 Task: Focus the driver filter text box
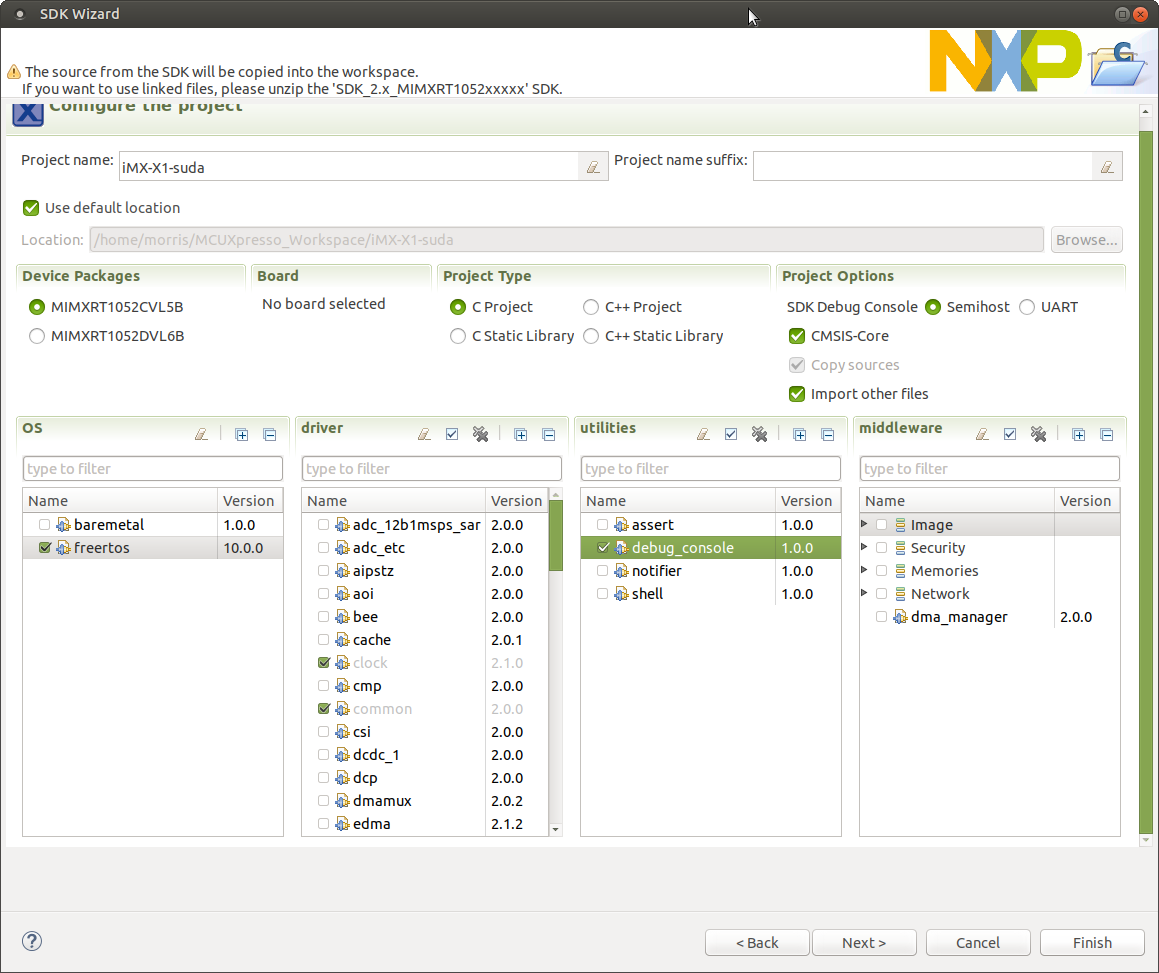point(432,469)
